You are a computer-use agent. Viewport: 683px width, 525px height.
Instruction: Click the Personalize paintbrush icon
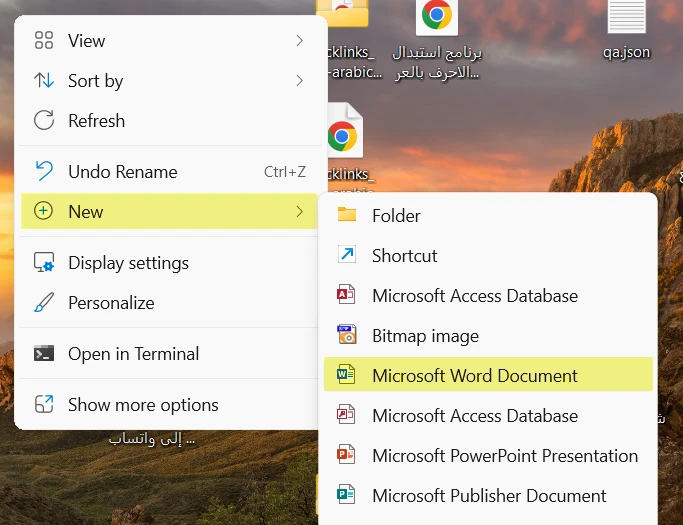[x=44, y=302]
